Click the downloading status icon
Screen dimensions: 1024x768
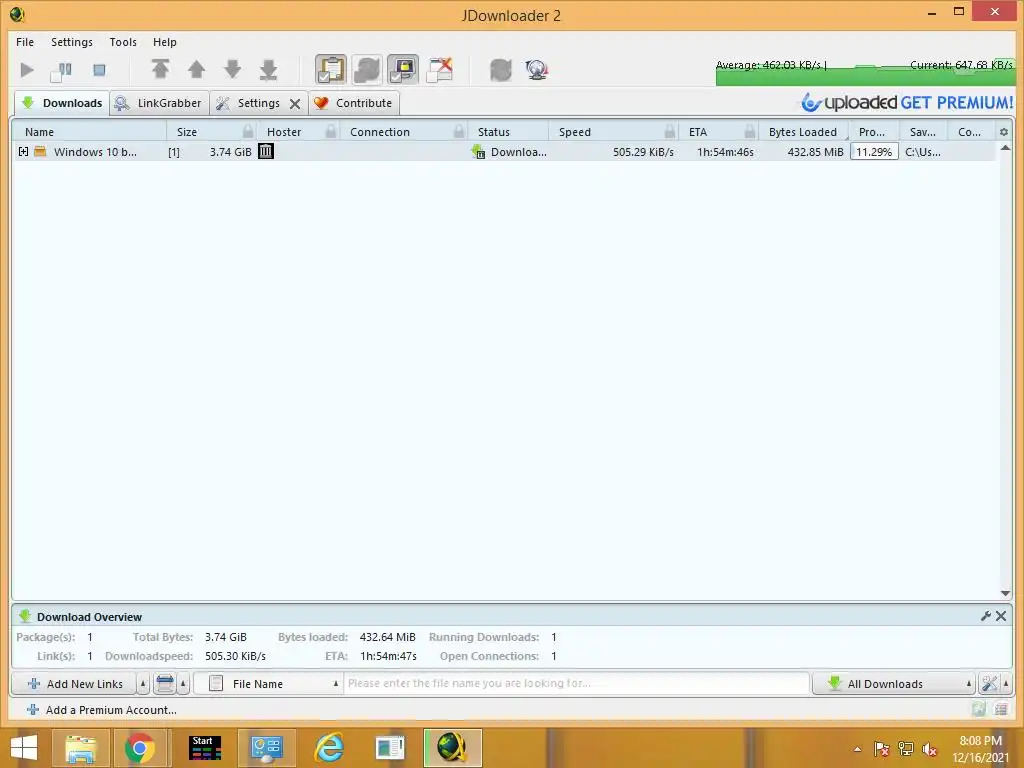coord(479,152)
